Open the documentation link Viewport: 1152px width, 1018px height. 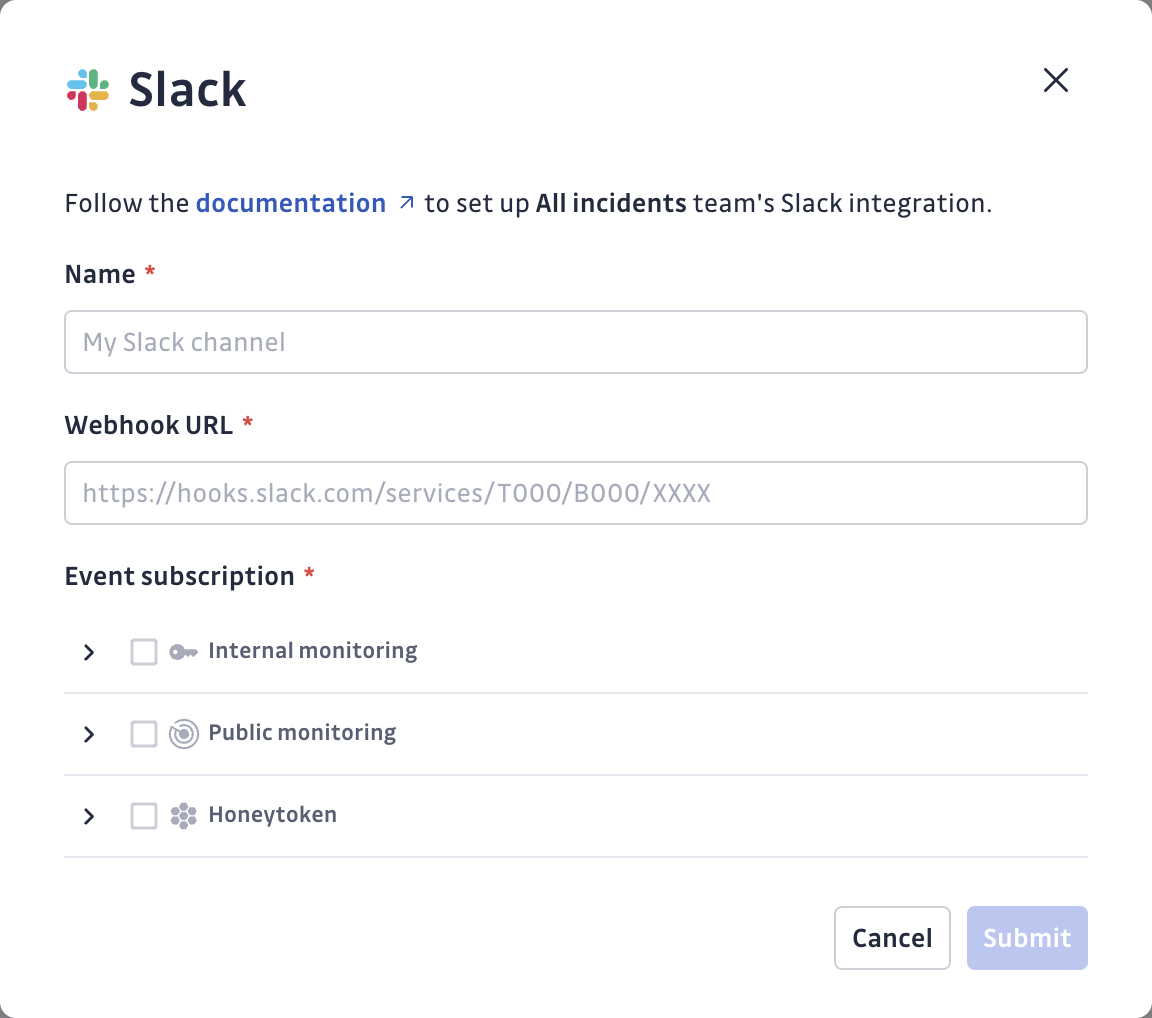click(x=291, y=203)
